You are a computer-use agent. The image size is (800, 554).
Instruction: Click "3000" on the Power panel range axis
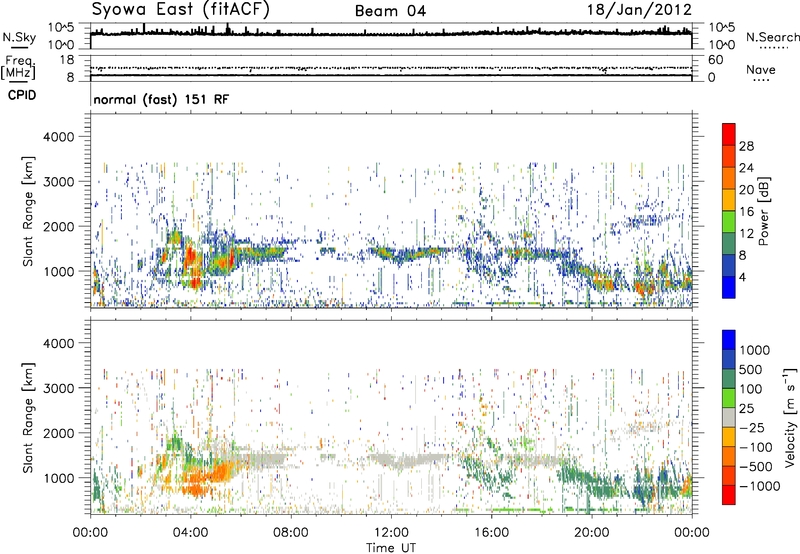58,182
